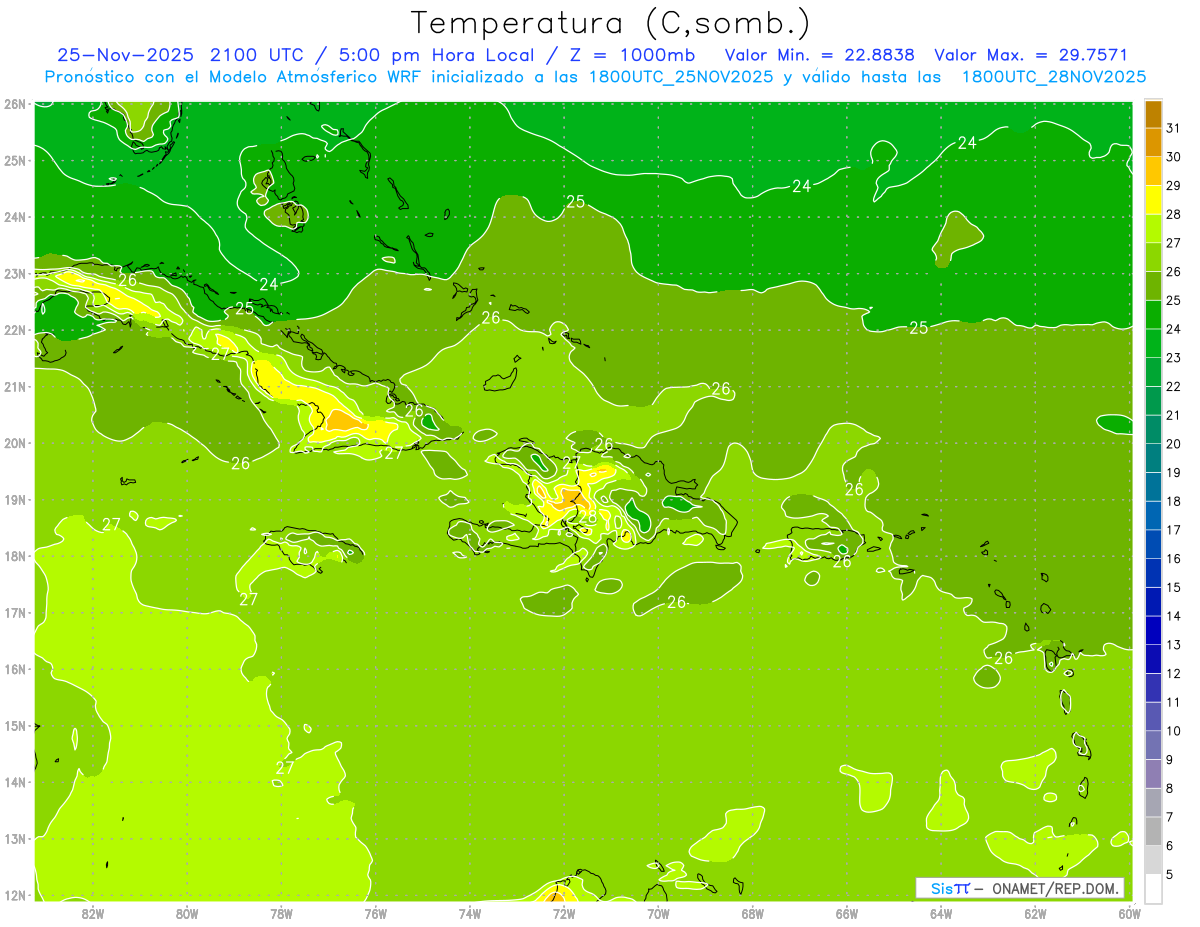The height and width of the screenshot is (927, 1200).
Task: Click the bright yellow swatch between legend values 28 and 29
Action: (1153, 199)
